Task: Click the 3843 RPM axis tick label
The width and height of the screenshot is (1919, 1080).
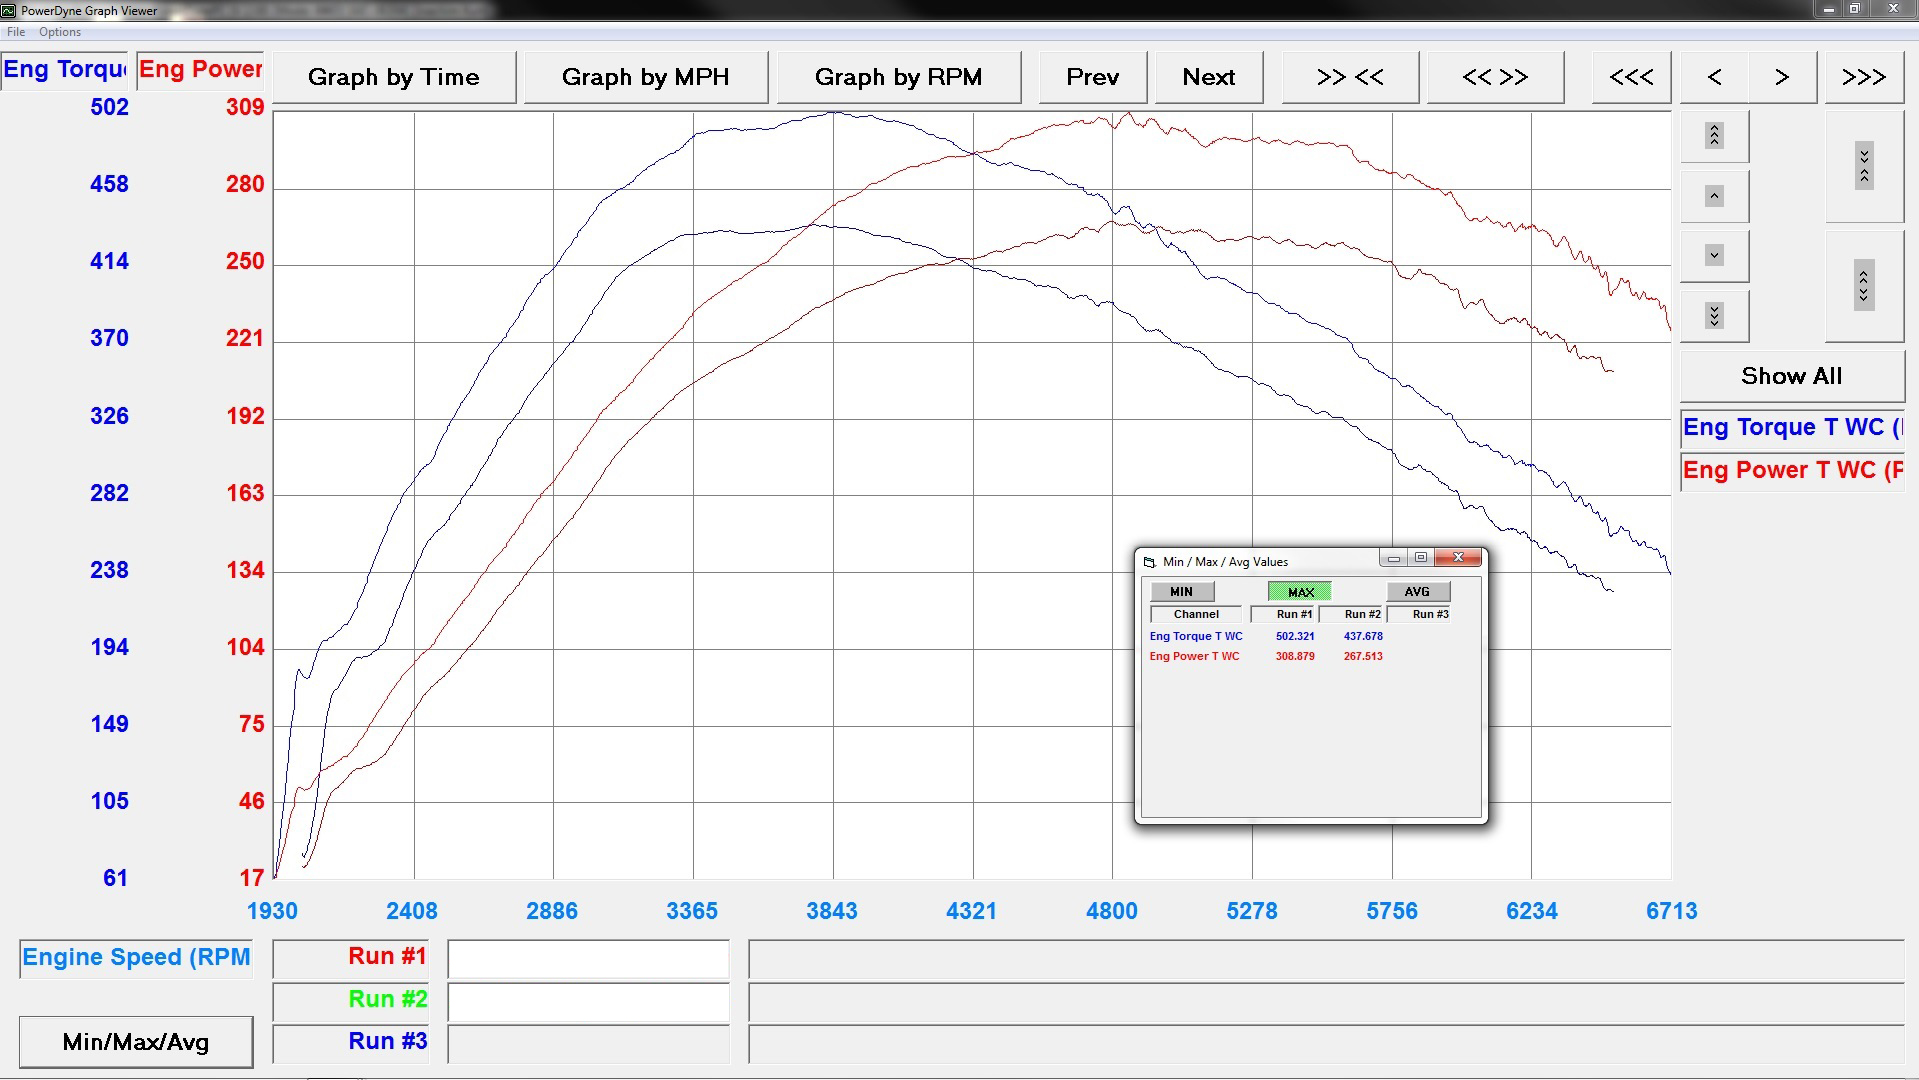Action: coord(832,911)
